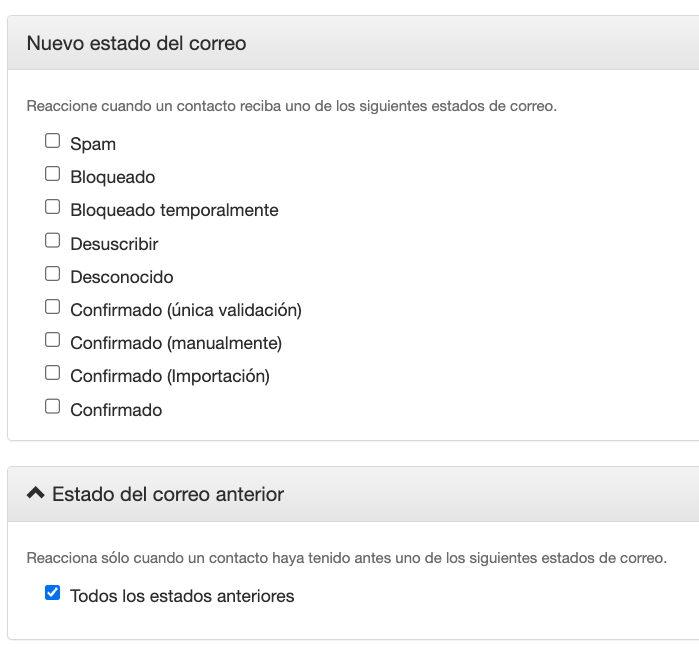Click the Confirmado (manualmente) label
The height and width of the screenshot is (663, 699).
[x=176, y=343]
